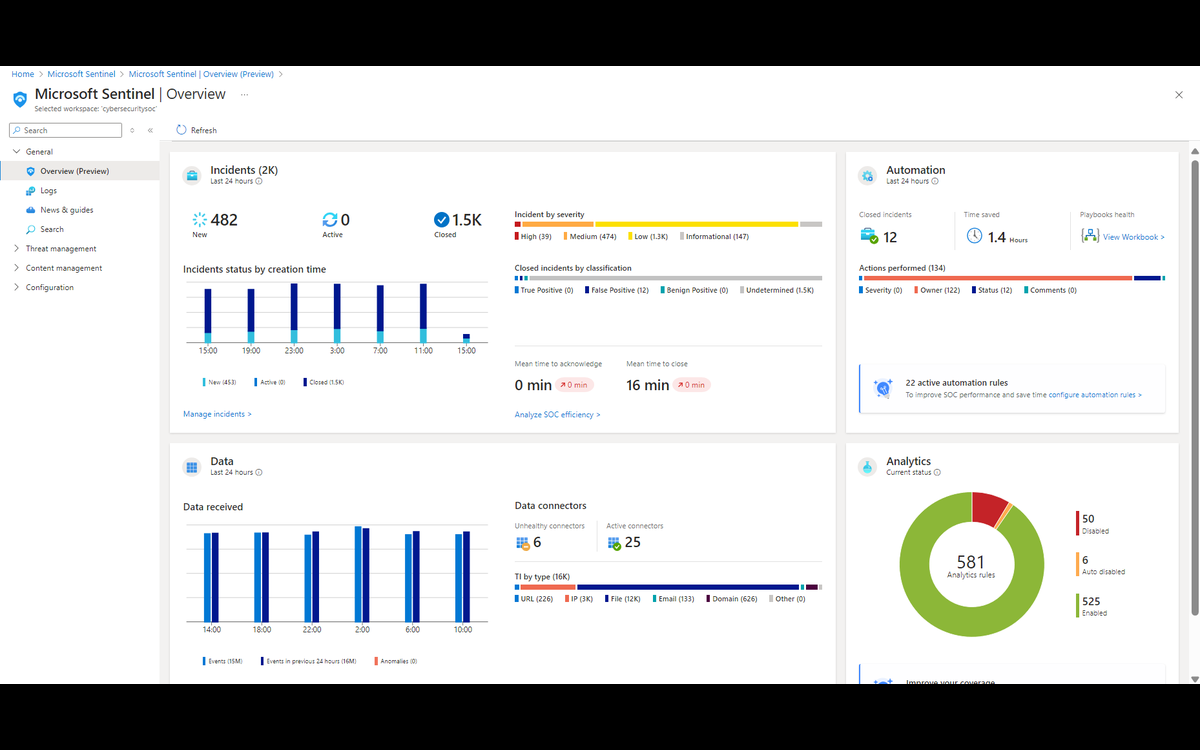Click the Enabled 525 analytics legend entry
The width and height of the screenshot is (1200, 750).
pos(1091,606)
